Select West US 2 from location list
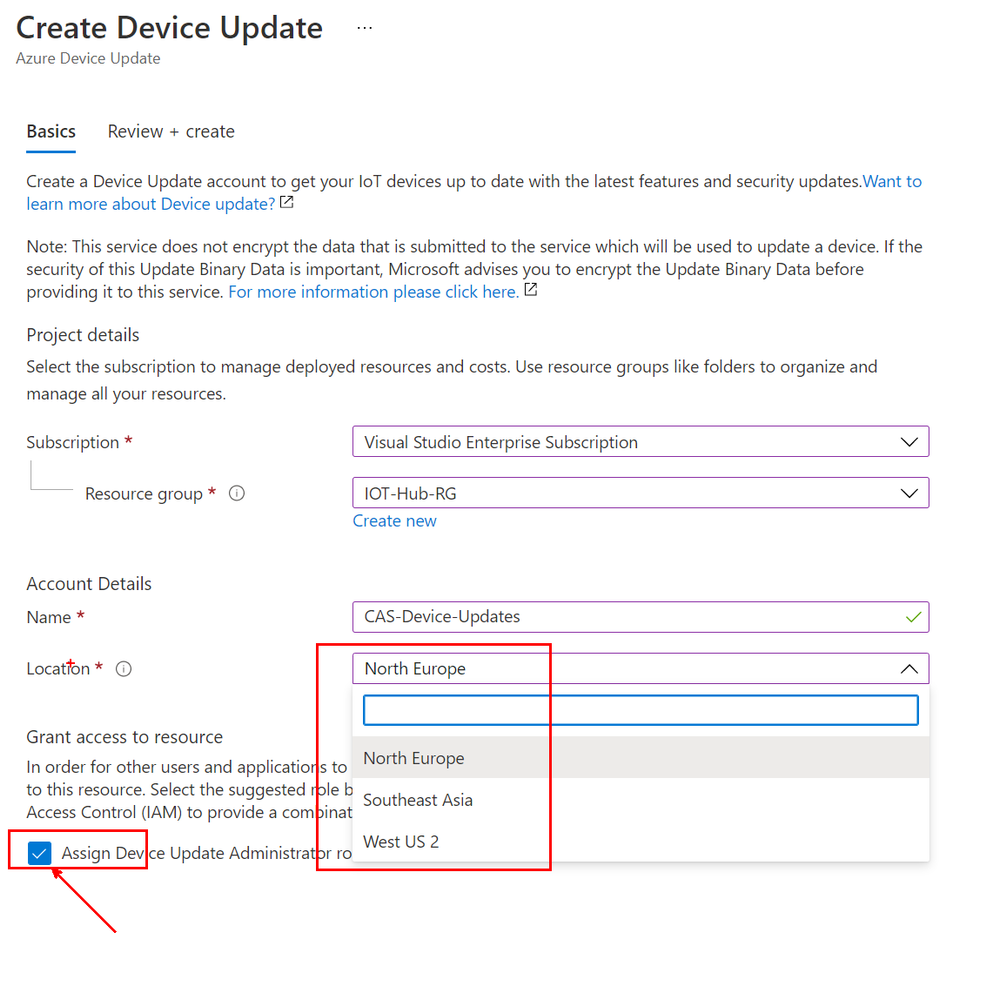The image size is (999, 999). coord(640,842)
